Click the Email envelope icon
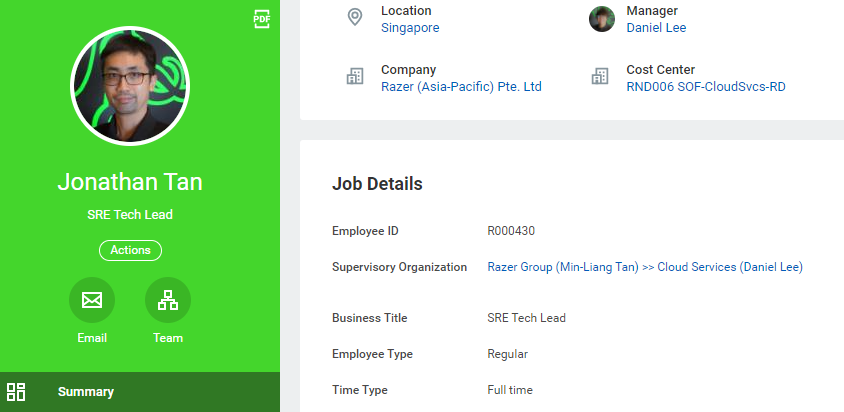The width and height of the screenshot is (844, 412). click(x=92, y=300)
